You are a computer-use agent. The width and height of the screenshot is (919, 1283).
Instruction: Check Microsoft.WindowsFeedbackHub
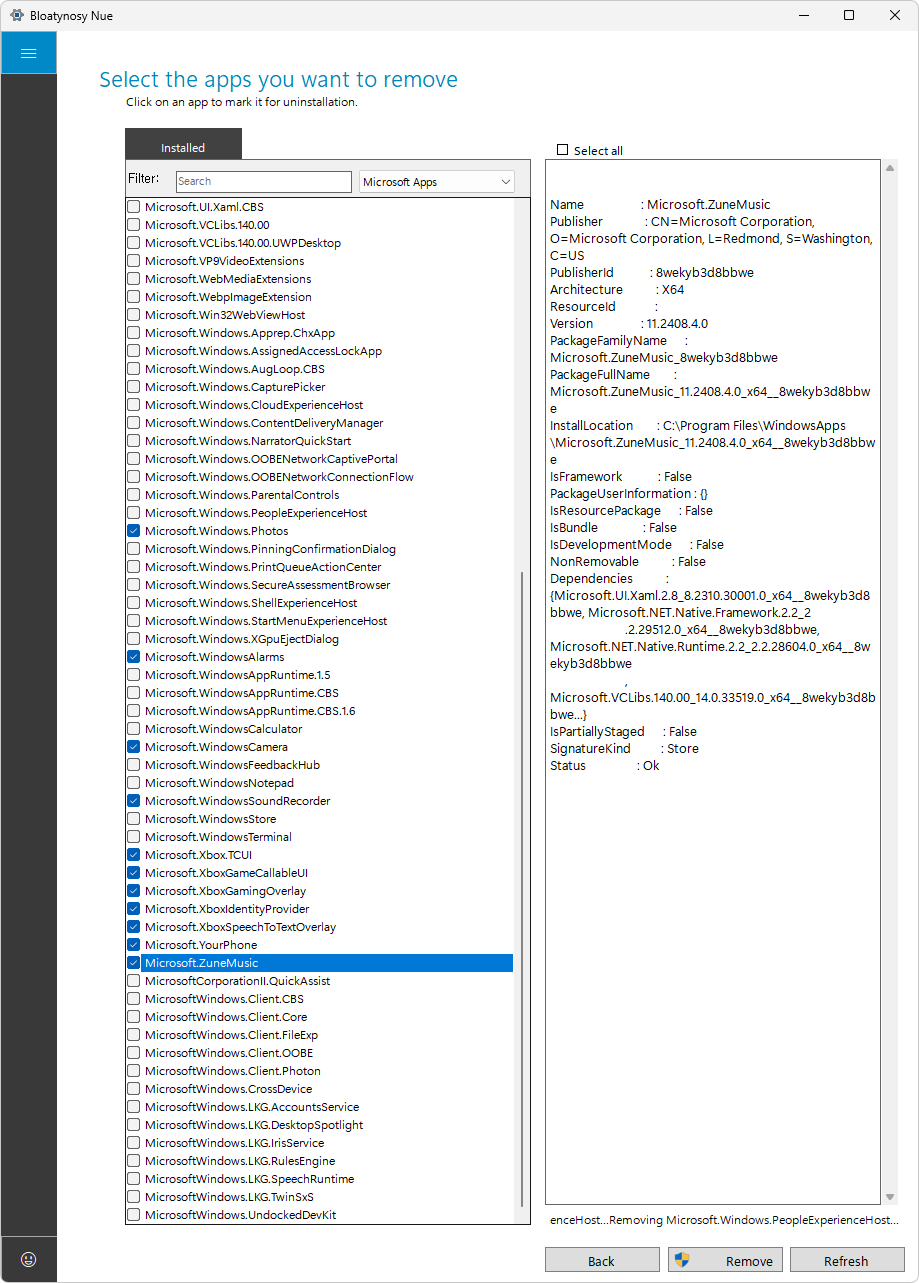tap(134, 765)
